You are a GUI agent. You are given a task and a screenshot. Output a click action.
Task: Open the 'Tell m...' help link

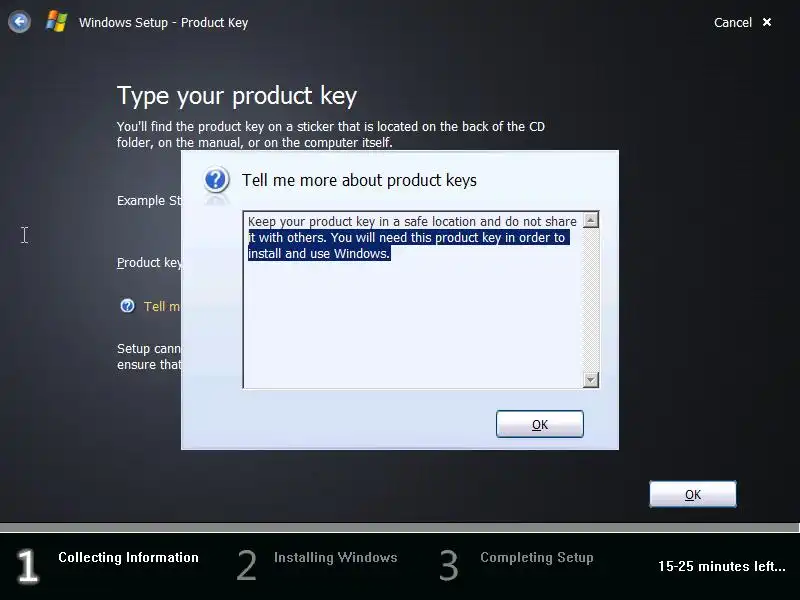click(162, 306)
